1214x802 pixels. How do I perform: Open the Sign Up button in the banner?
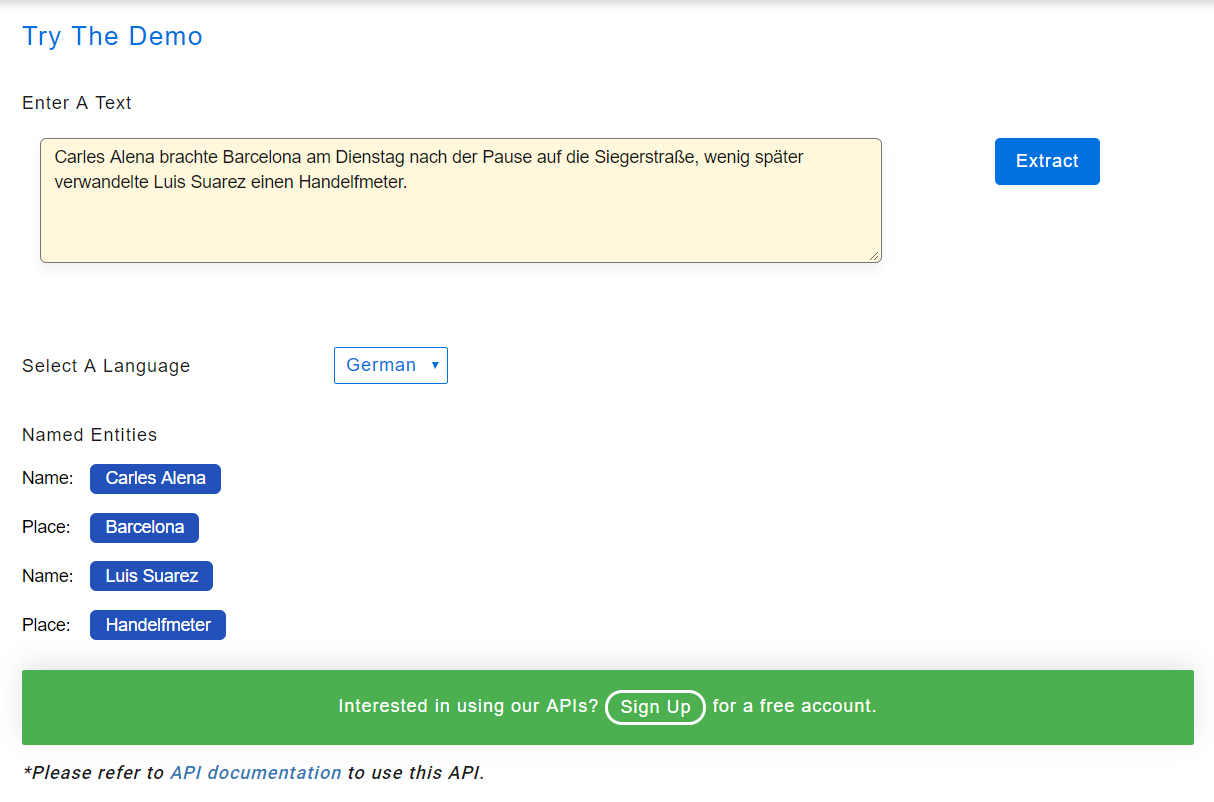pyautogui.click(x=655, y=707)
